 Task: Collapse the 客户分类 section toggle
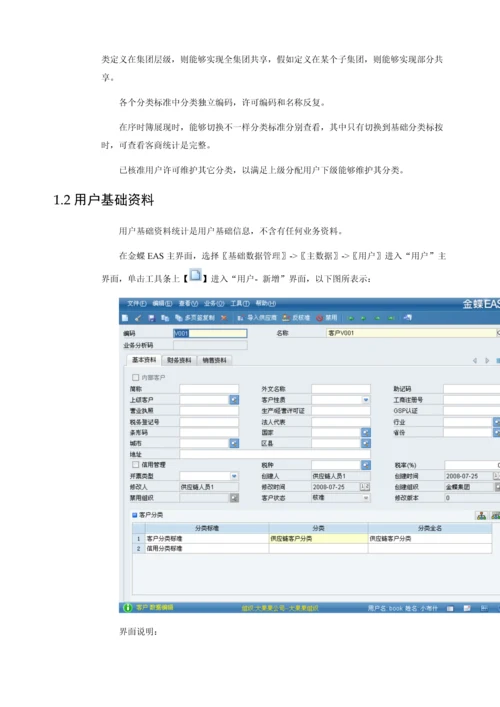click(x=134, y=515)
